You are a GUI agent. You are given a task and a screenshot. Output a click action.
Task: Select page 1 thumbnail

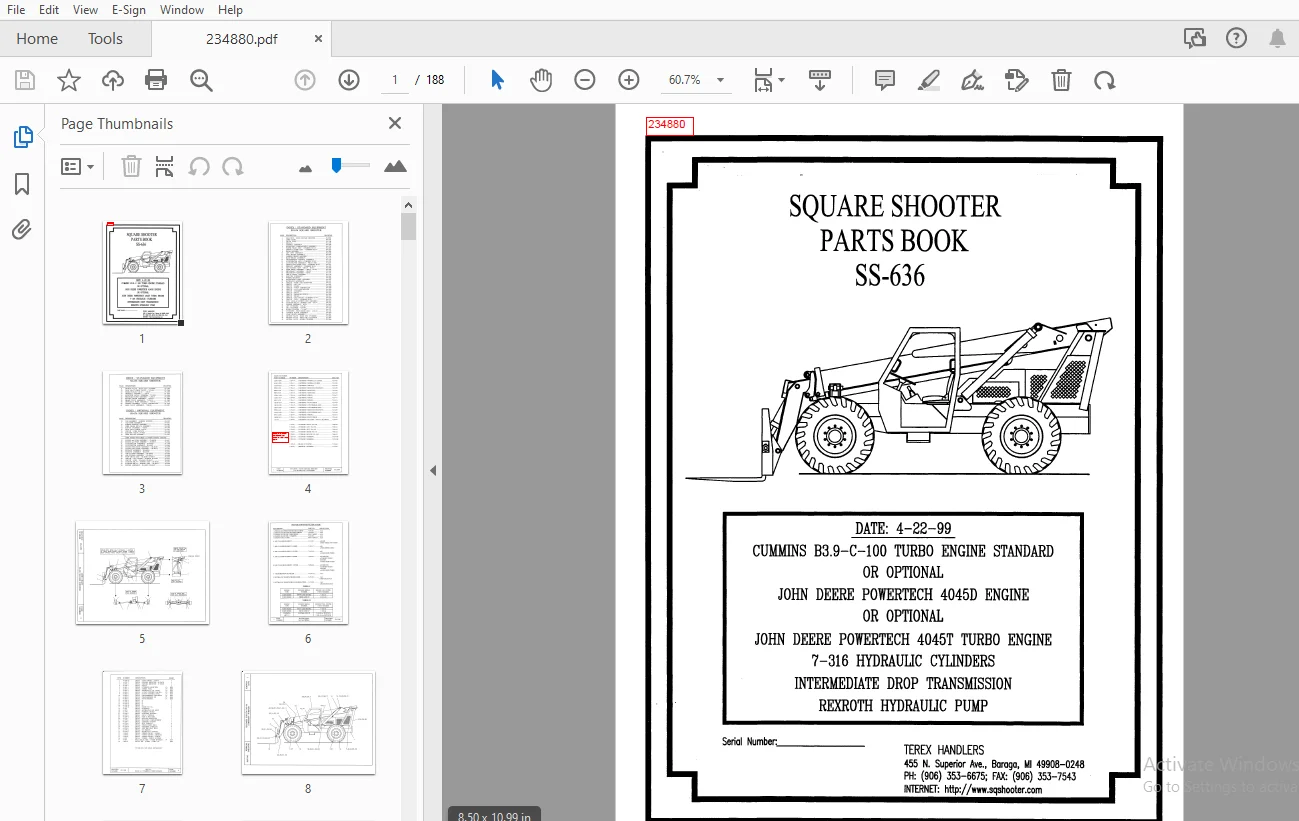(x=142, y=272)
